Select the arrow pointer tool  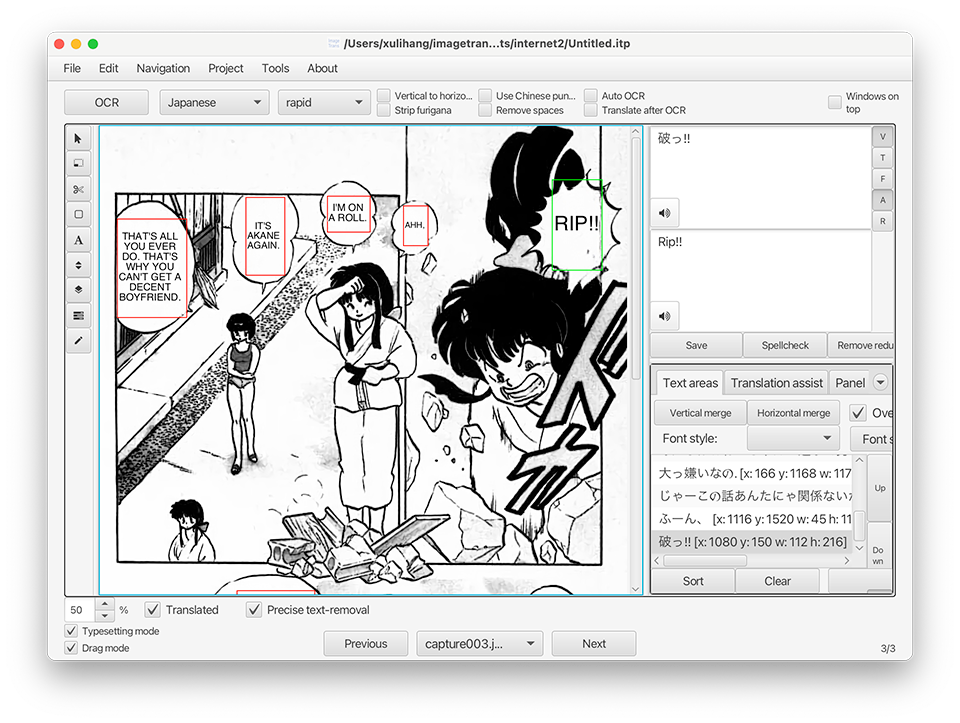point(79,138)
